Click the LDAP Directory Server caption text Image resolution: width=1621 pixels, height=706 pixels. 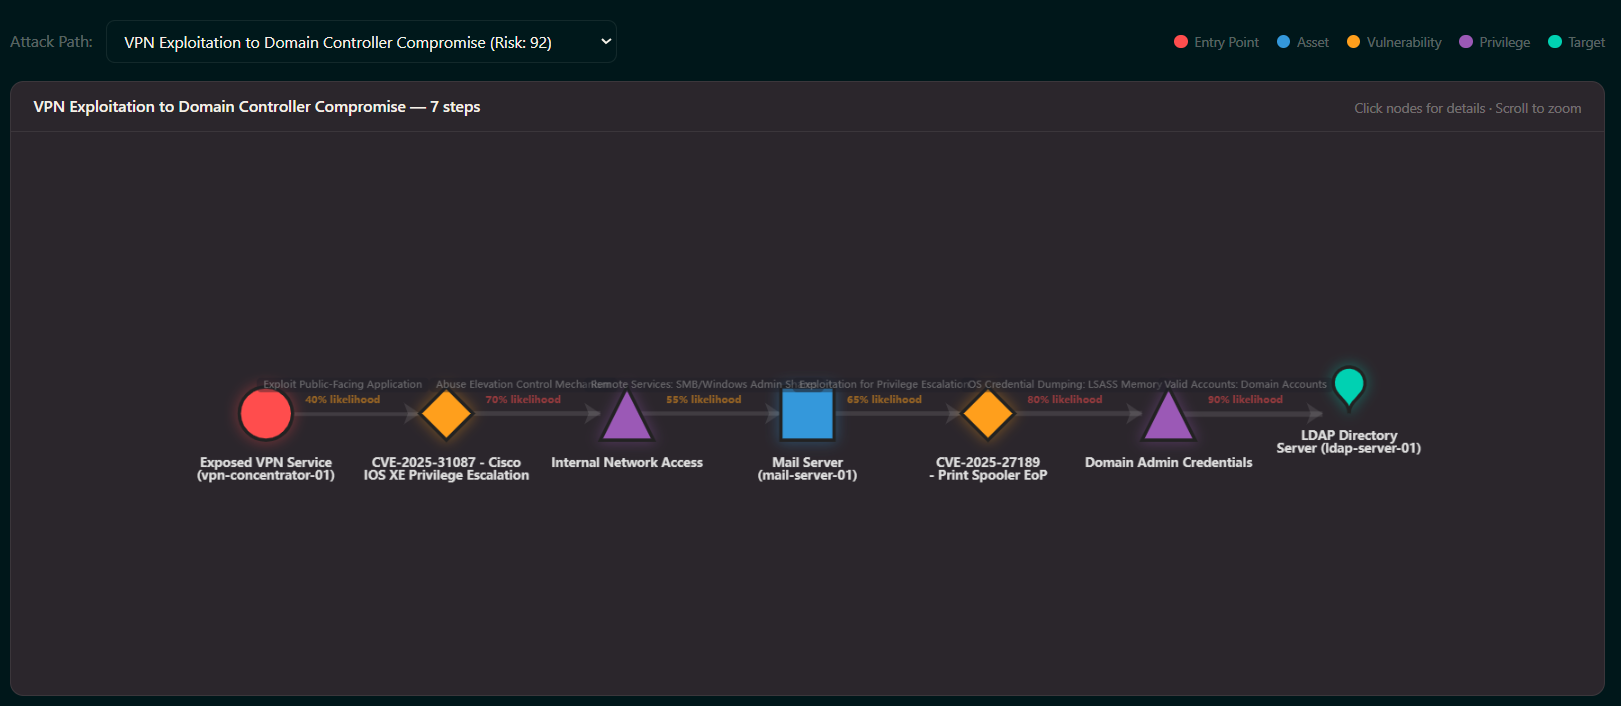click(1349, 442)
